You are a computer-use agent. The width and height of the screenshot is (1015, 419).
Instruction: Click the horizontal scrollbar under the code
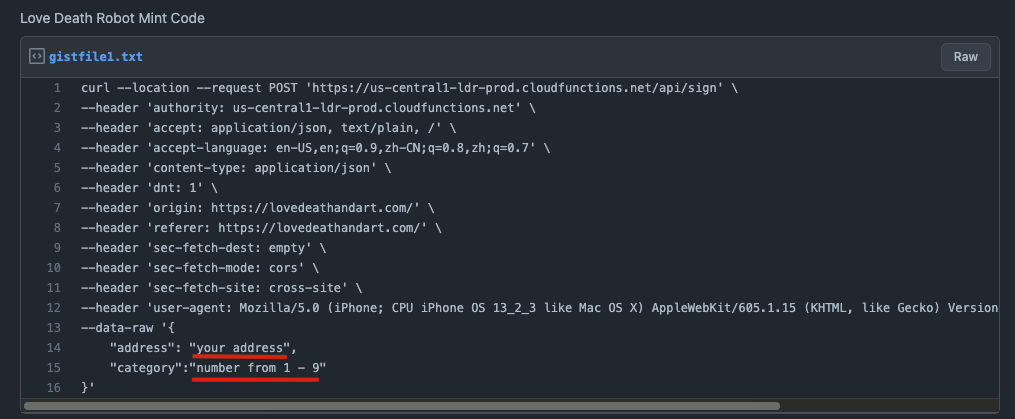[400, 406]
